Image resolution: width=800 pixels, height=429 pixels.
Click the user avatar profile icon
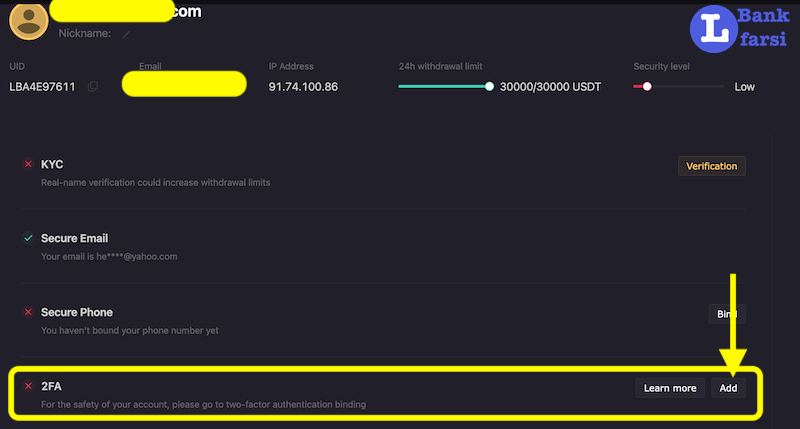[28, 21]
